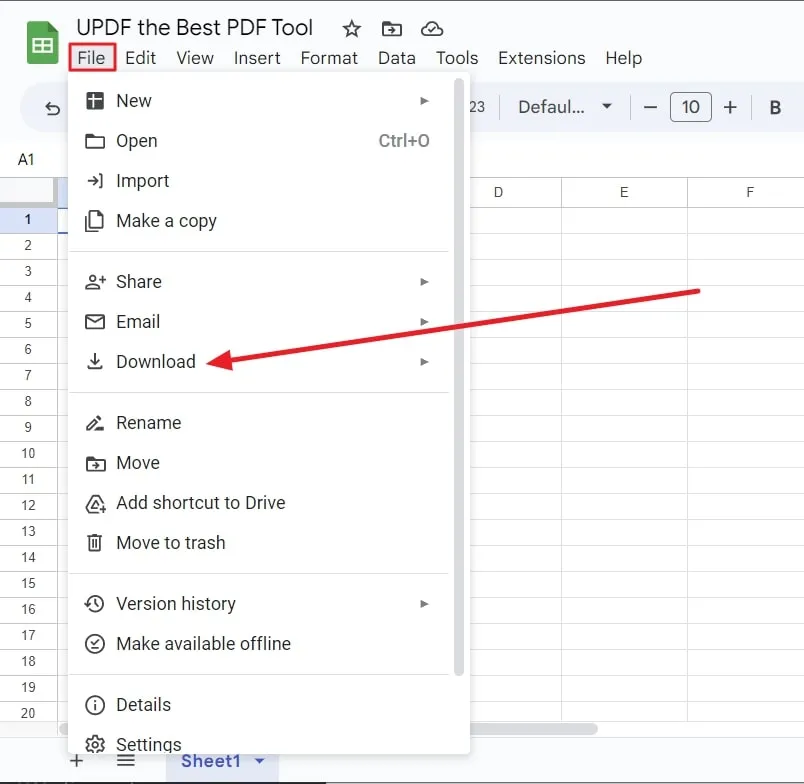804x784 pixels.
Task: Click the Ctrl+O shortcut text on Open row
Action: (x=404, y=141)
